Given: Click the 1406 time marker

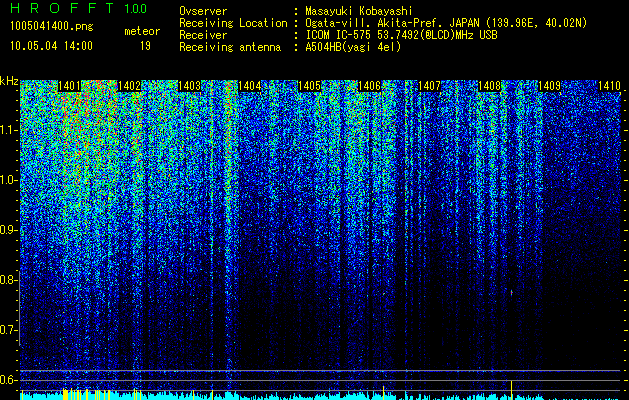Looking at the screenshot, I should [x=369, y=86].
